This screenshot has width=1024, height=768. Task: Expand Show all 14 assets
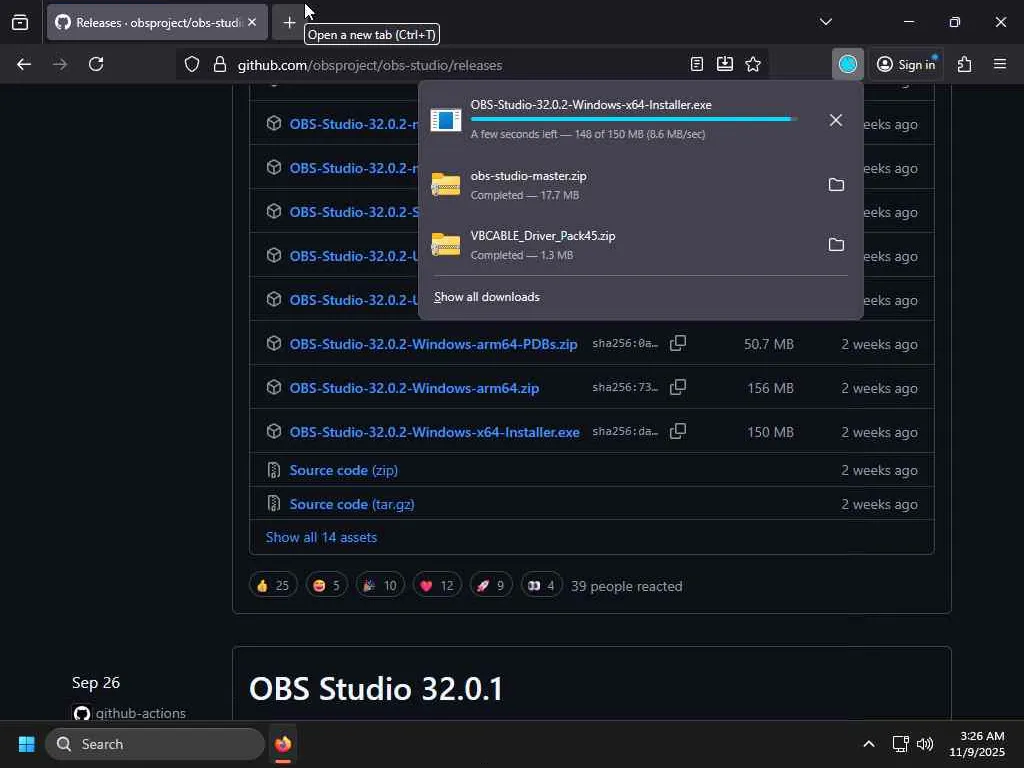coord(321,537)
